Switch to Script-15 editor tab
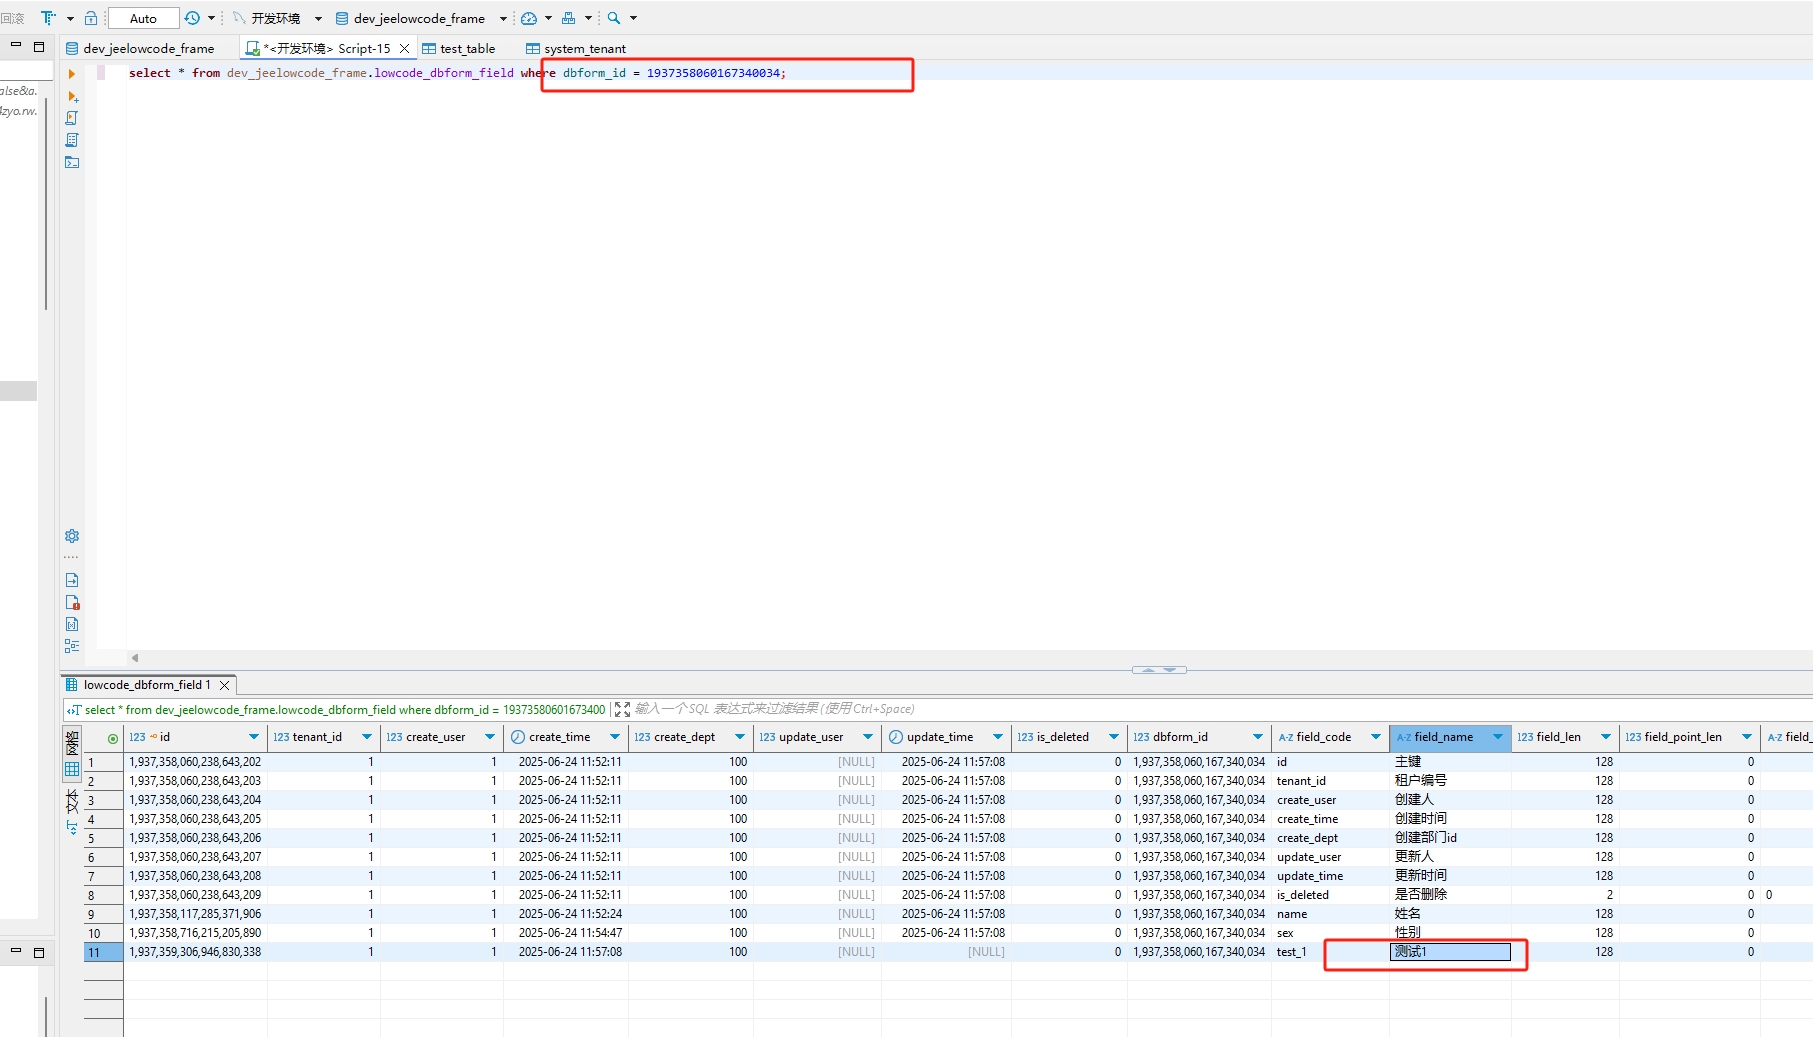The height and width of the screenshot is (1037, 1813). coord(328,48)
